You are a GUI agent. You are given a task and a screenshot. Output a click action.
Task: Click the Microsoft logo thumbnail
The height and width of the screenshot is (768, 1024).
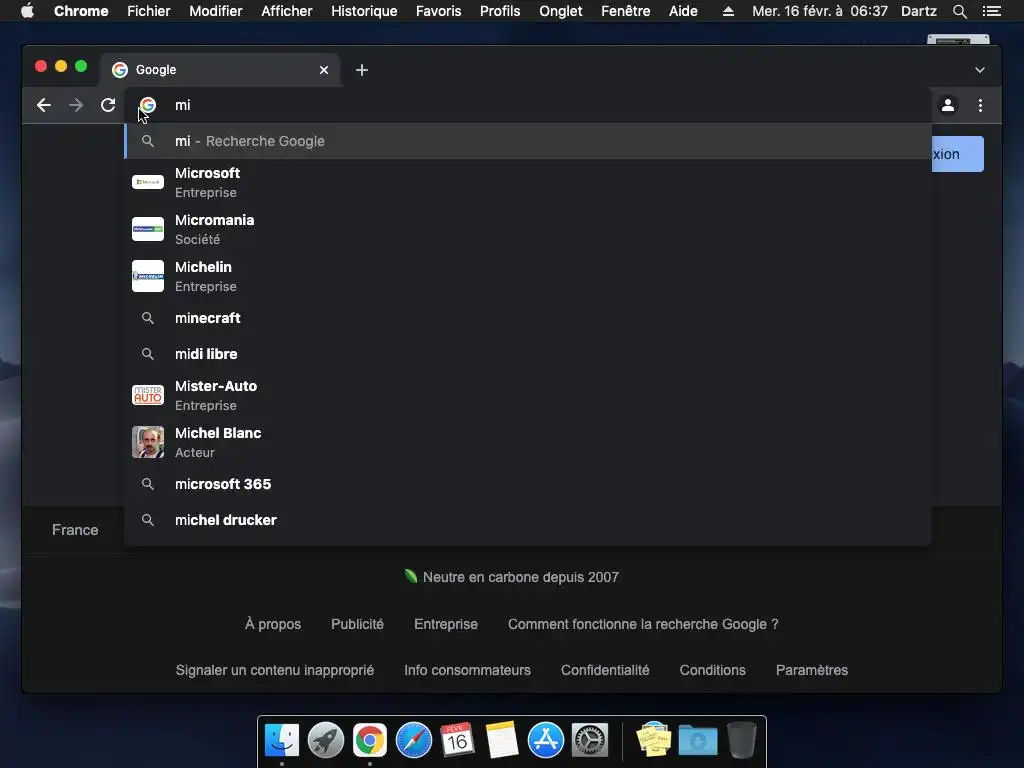click(x=148, y=182)
